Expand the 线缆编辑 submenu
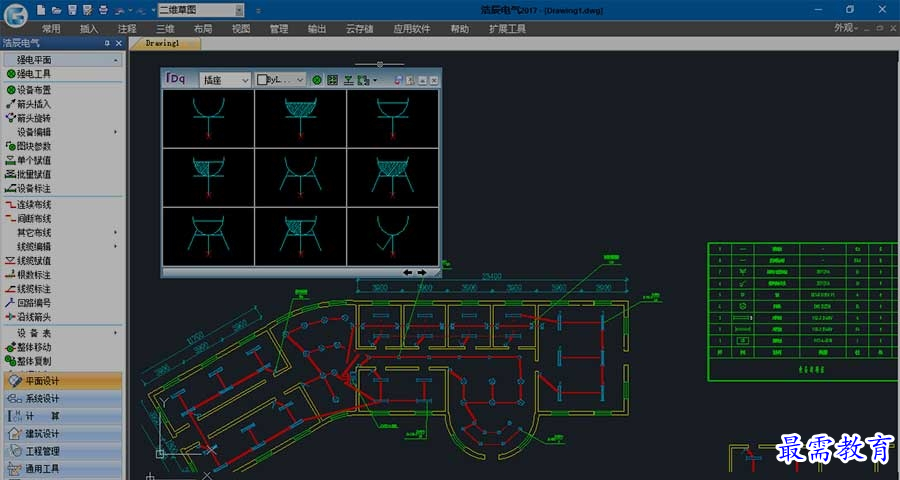The width and height of the screenshot is (900, 480). coord(63,247)
